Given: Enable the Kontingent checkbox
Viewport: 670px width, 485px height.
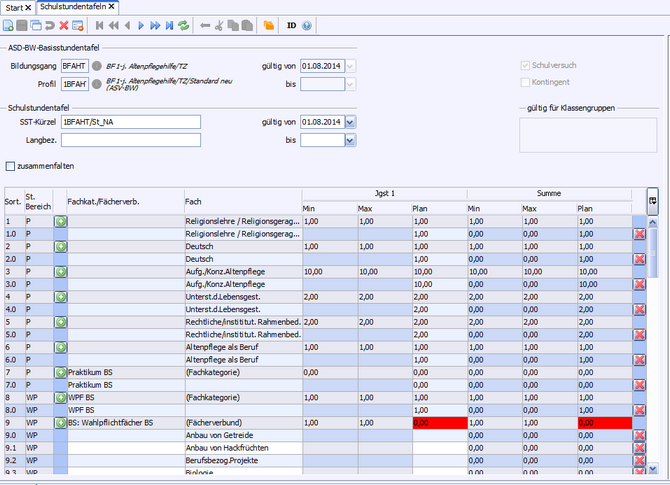Looking at the screenshot, I should coord(525,82).
